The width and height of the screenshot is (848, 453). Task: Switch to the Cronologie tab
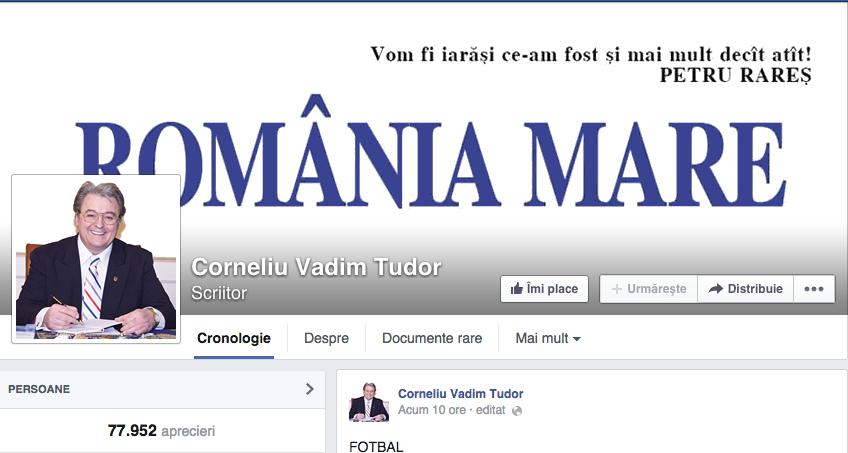pos(234,338)
